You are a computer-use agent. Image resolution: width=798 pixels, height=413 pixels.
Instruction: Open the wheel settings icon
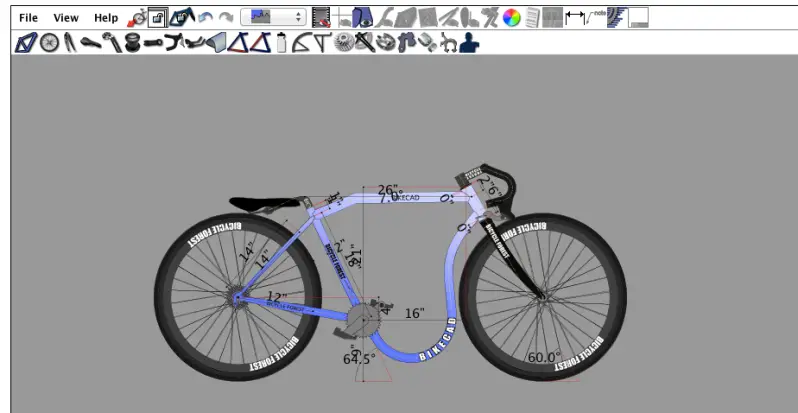click(49, 43)
